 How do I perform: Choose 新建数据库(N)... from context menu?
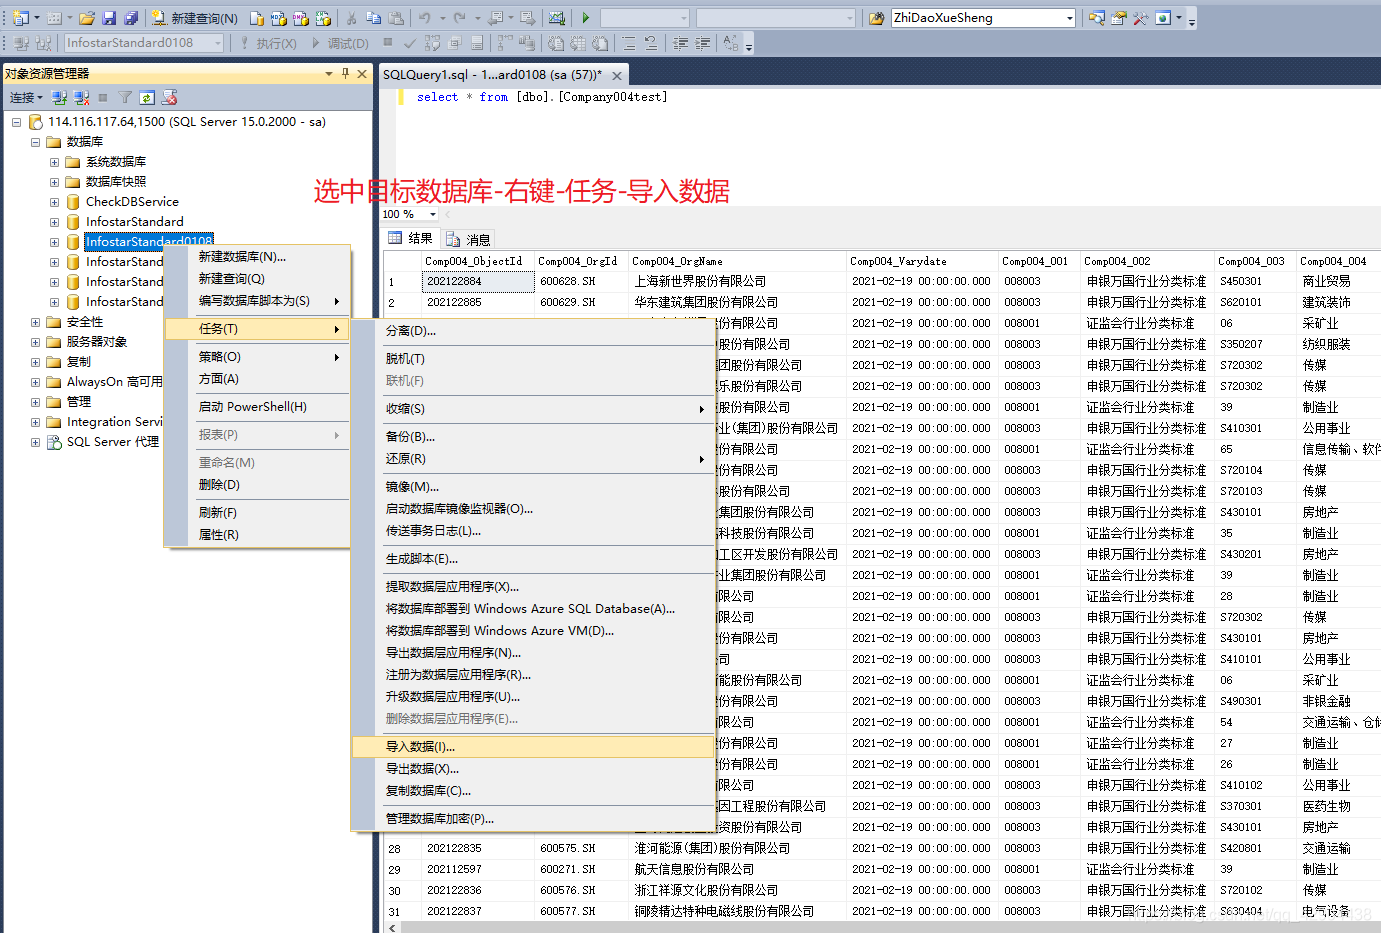pos(258,257)
